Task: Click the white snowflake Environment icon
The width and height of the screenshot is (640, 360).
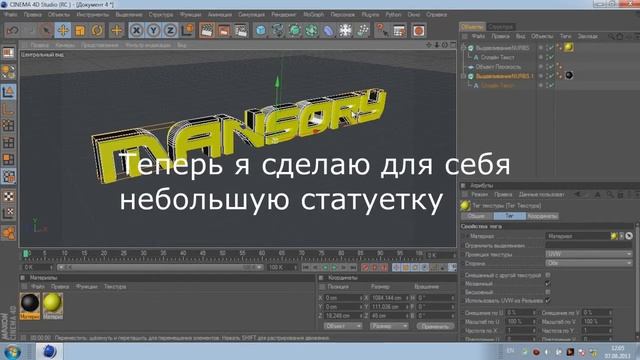Action: [345, 30]
